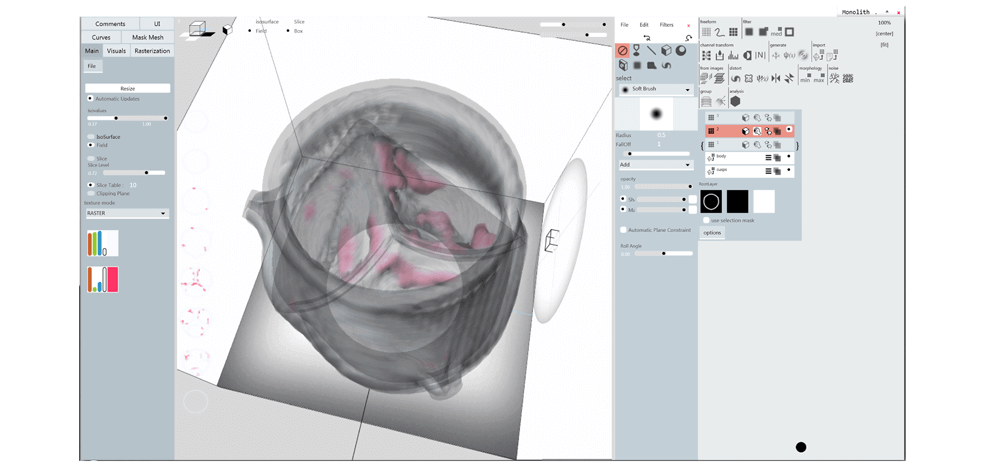
Task: Select the outlined box tool in second row
Action: 623,65
